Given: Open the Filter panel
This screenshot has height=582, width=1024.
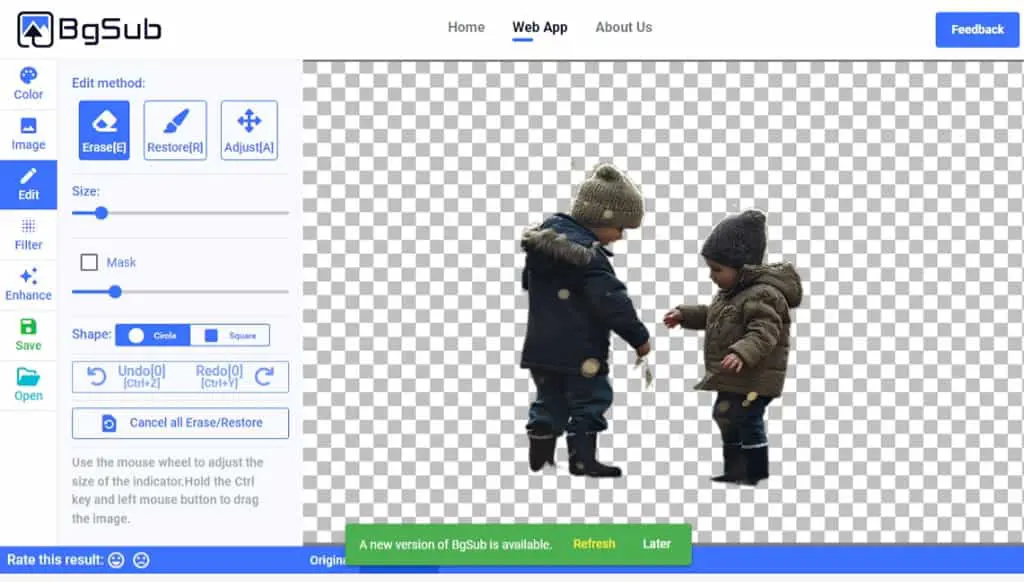Looking at the screenshot, I should [x=28, y=234].
